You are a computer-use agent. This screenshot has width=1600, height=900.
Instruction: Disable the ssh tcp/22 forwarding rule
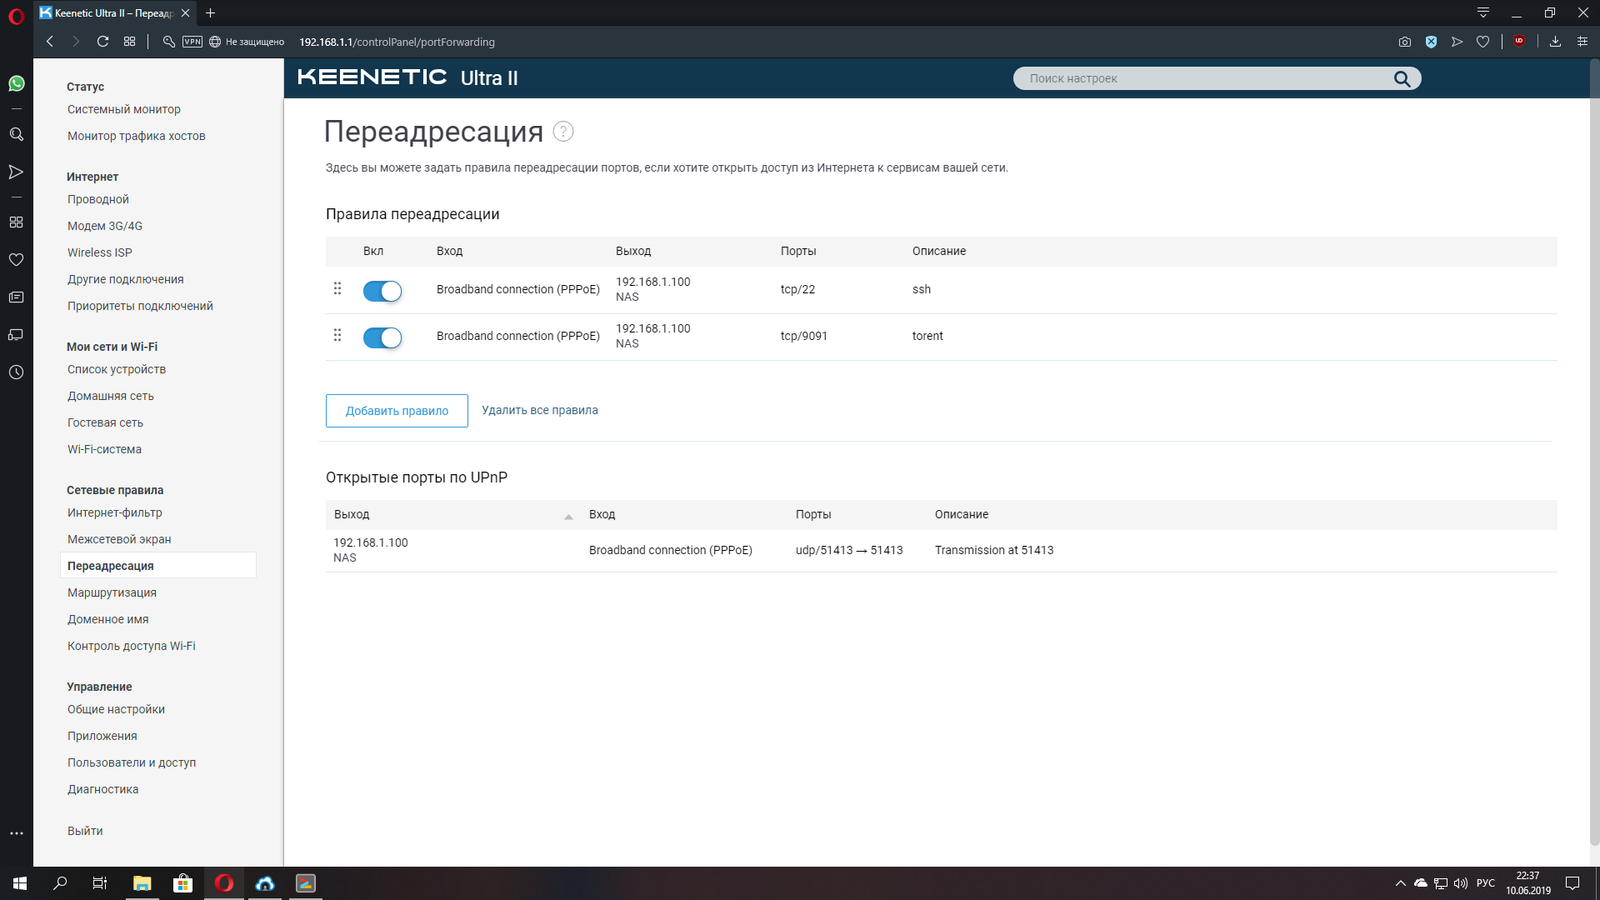pyautogui.click(x=382, y=291)
